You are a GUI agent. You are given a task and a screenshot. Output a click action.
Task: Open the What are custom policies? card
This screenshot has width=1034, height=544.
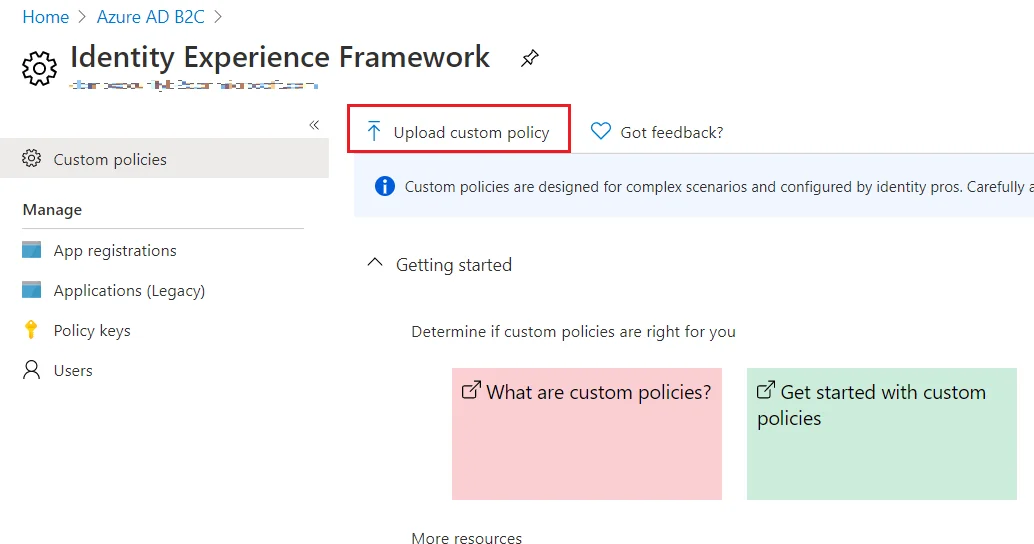coord(587,434)
